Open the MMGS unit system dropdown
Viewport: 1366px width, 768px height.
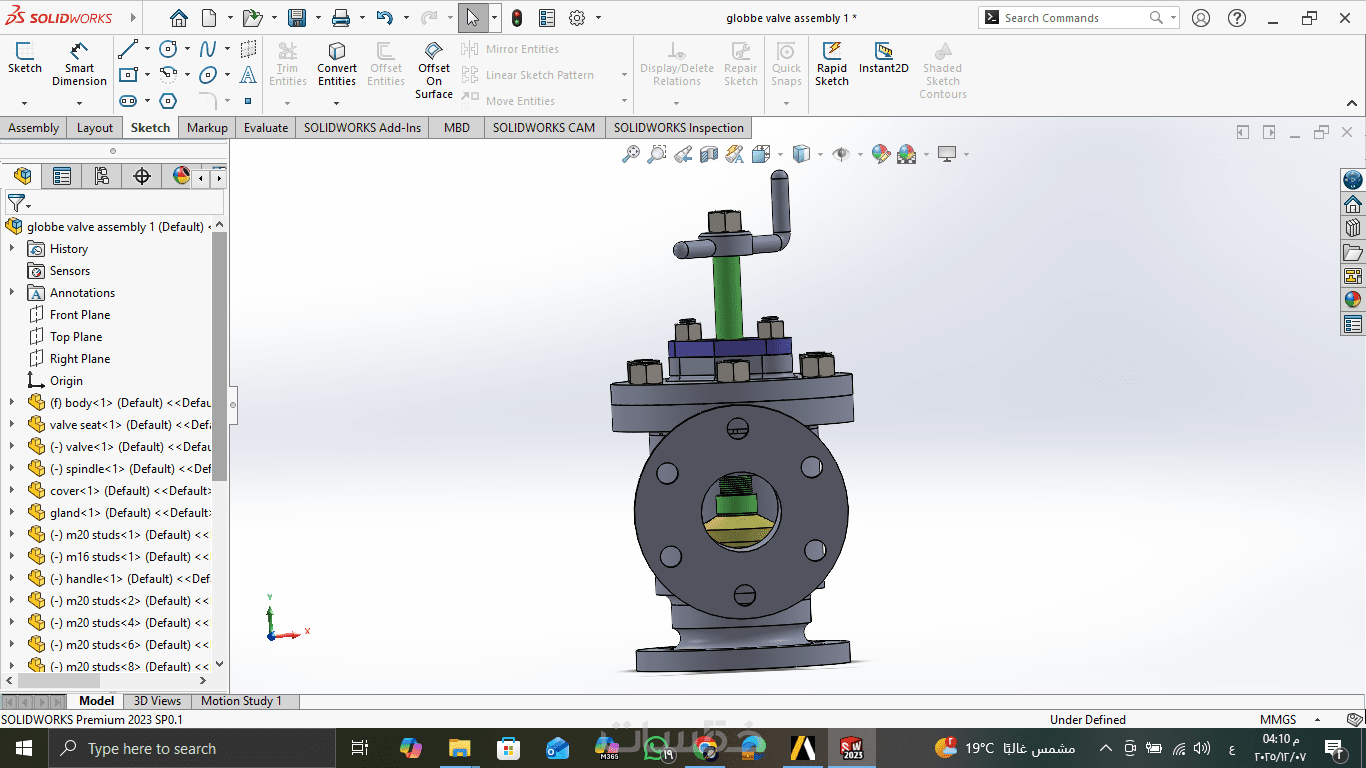pyautogui.click(x=1319, y=720)
